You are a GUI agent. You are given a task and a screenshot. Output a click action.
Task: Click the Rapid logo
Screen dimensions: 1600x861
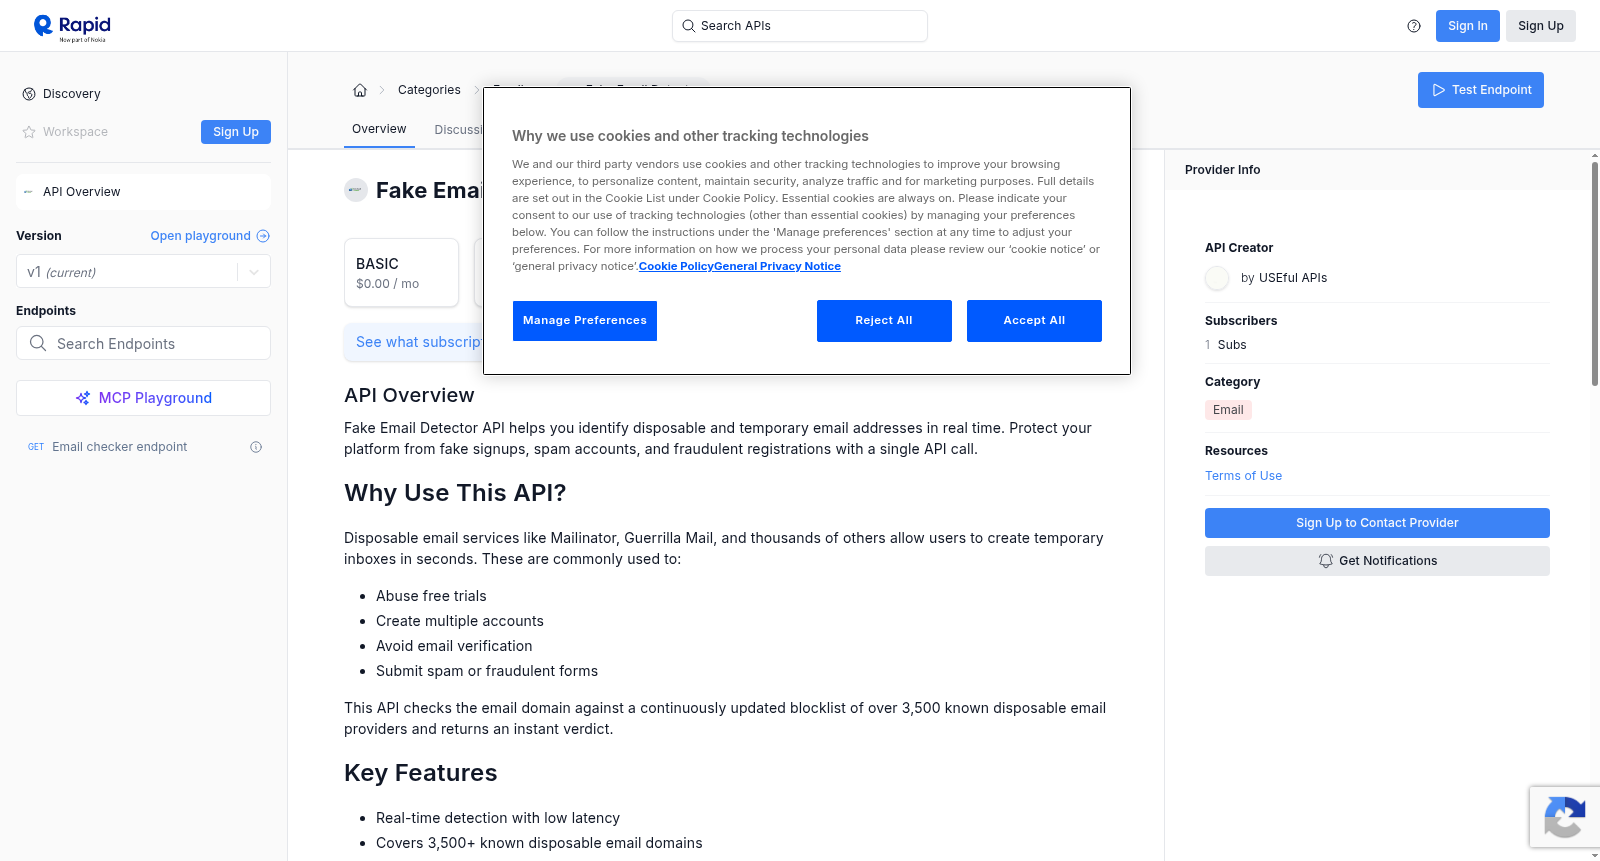pos(72,27)
